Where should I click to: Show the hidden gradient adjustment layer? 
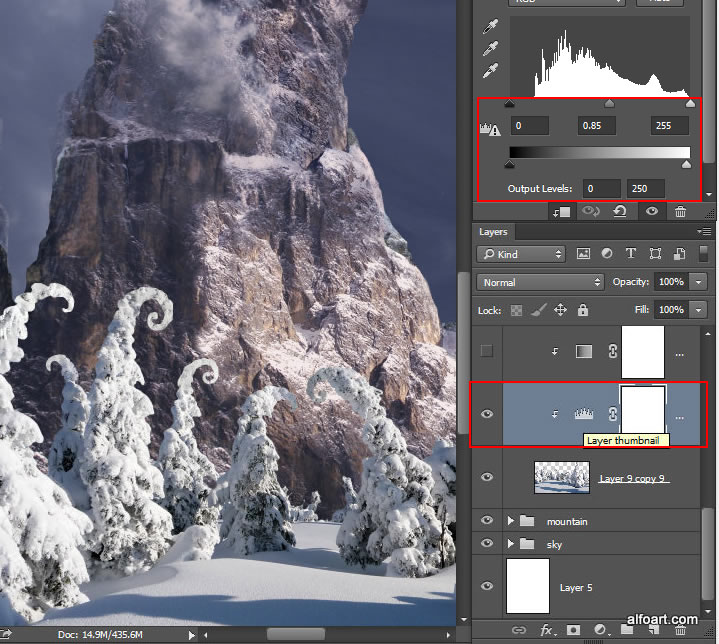[x=487, y=351]
